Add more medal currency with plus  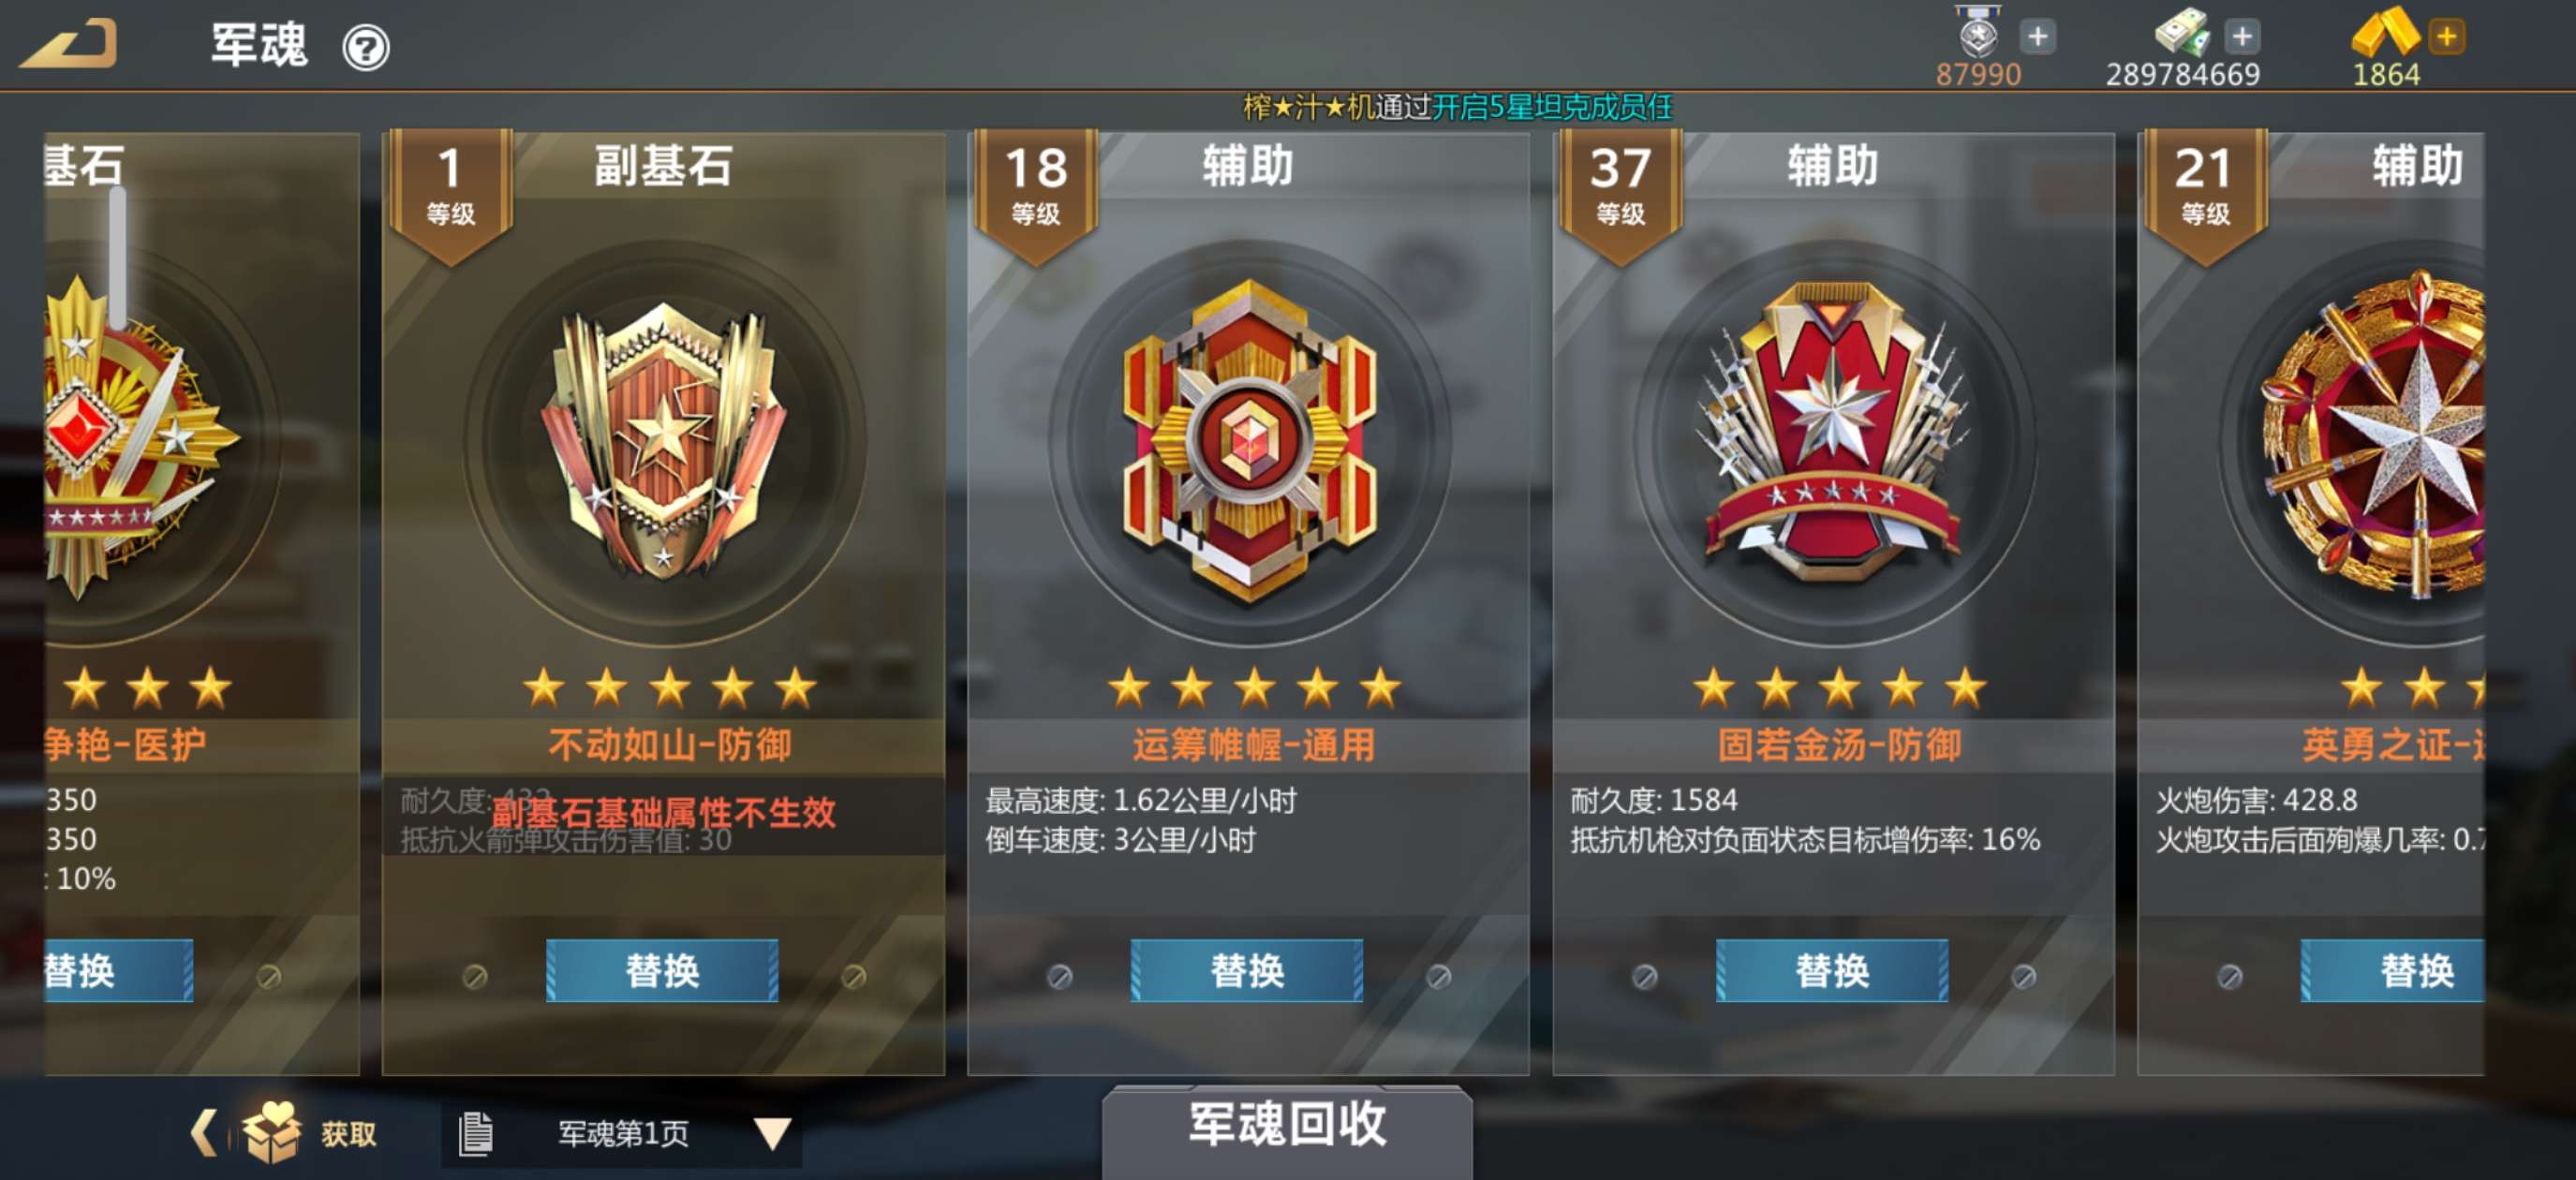point(2037,37)
